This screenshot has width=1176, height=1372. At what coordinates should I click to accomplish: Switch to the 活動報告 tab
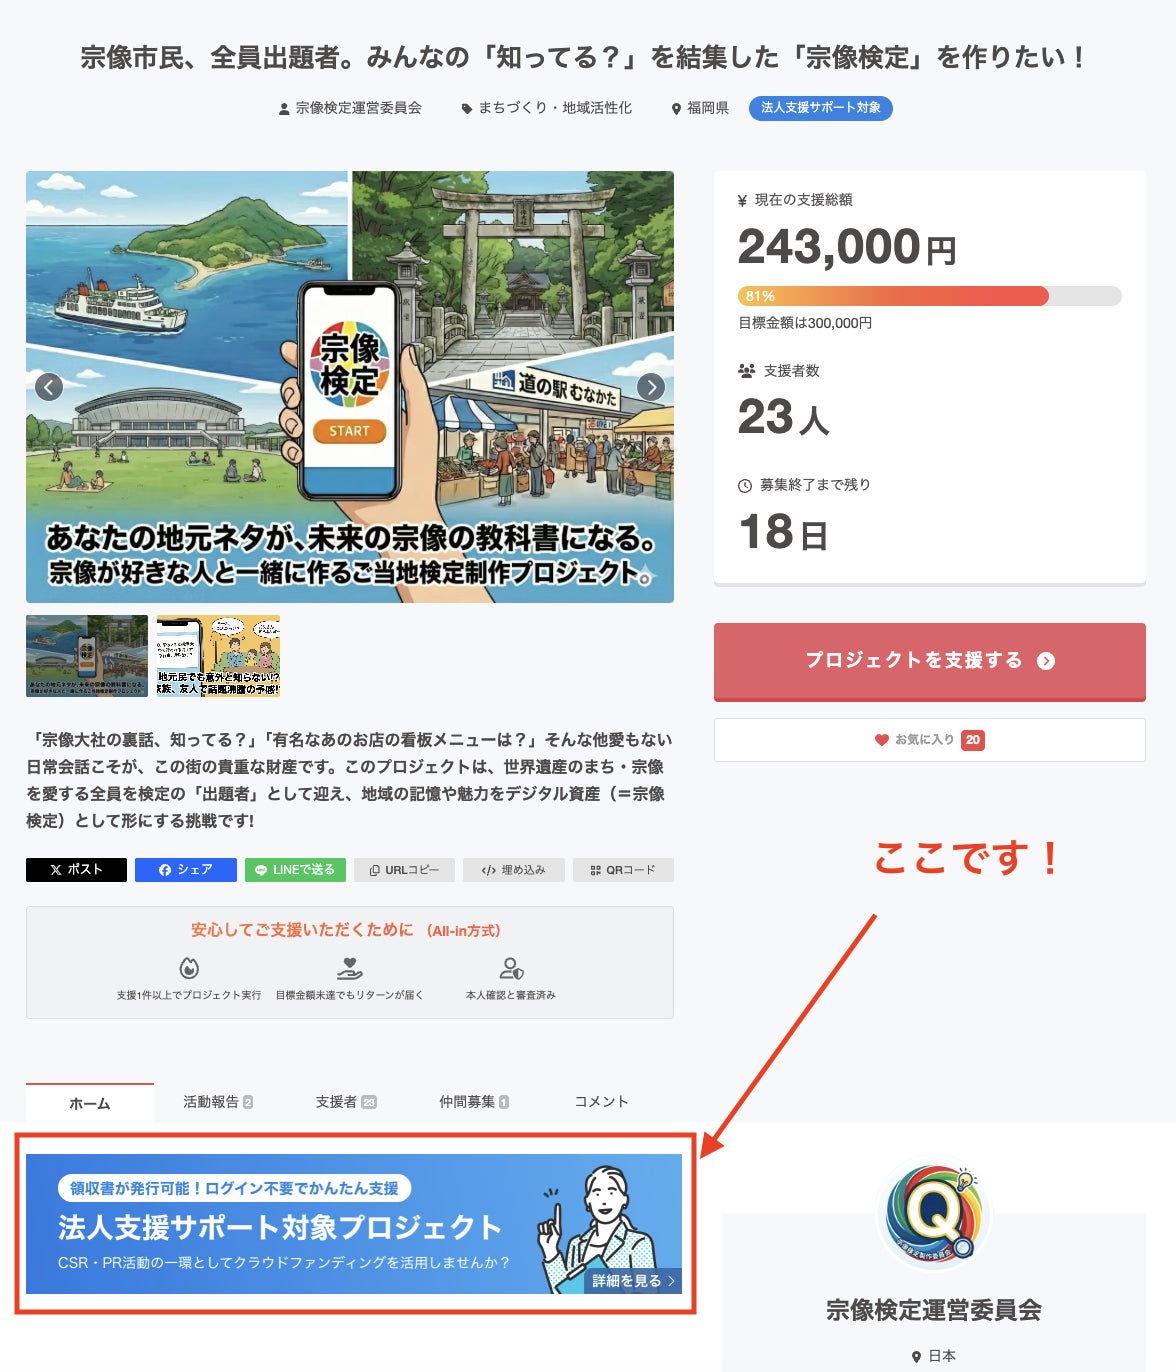[x=218, y=1102]
